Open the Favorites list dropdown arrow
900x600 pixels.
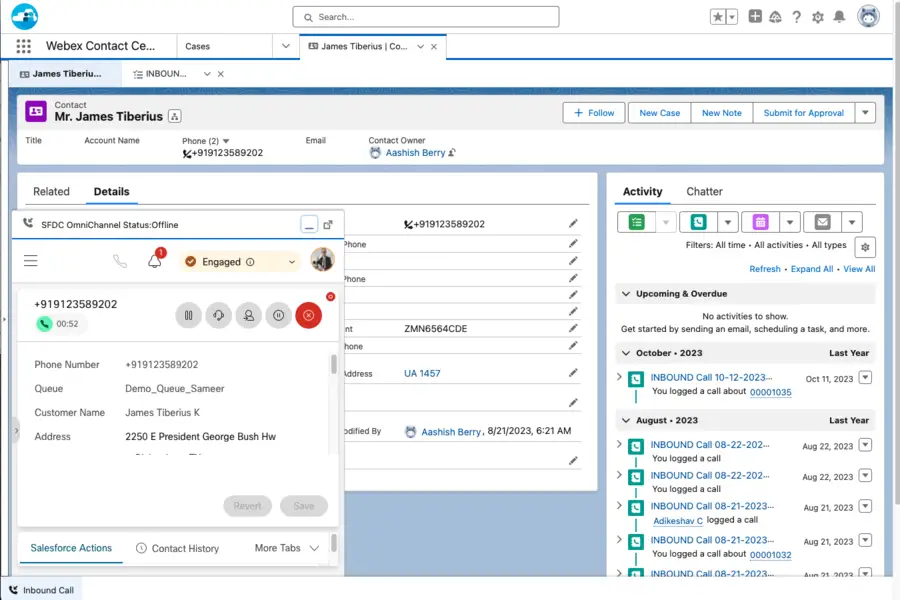(732, 17)
